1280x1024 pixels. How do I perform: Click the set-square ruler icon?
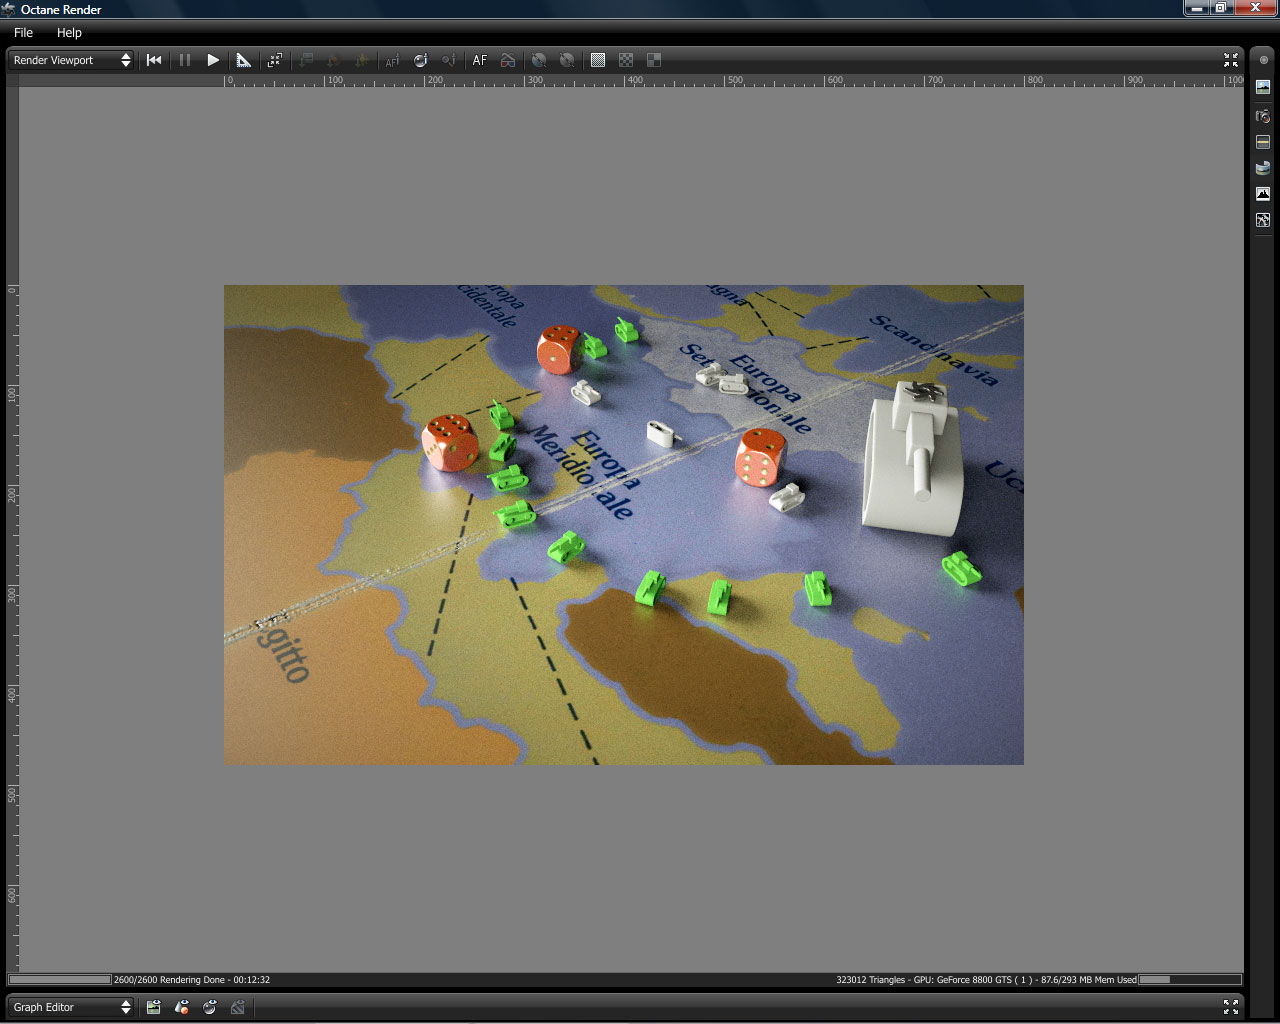point(244,60)
